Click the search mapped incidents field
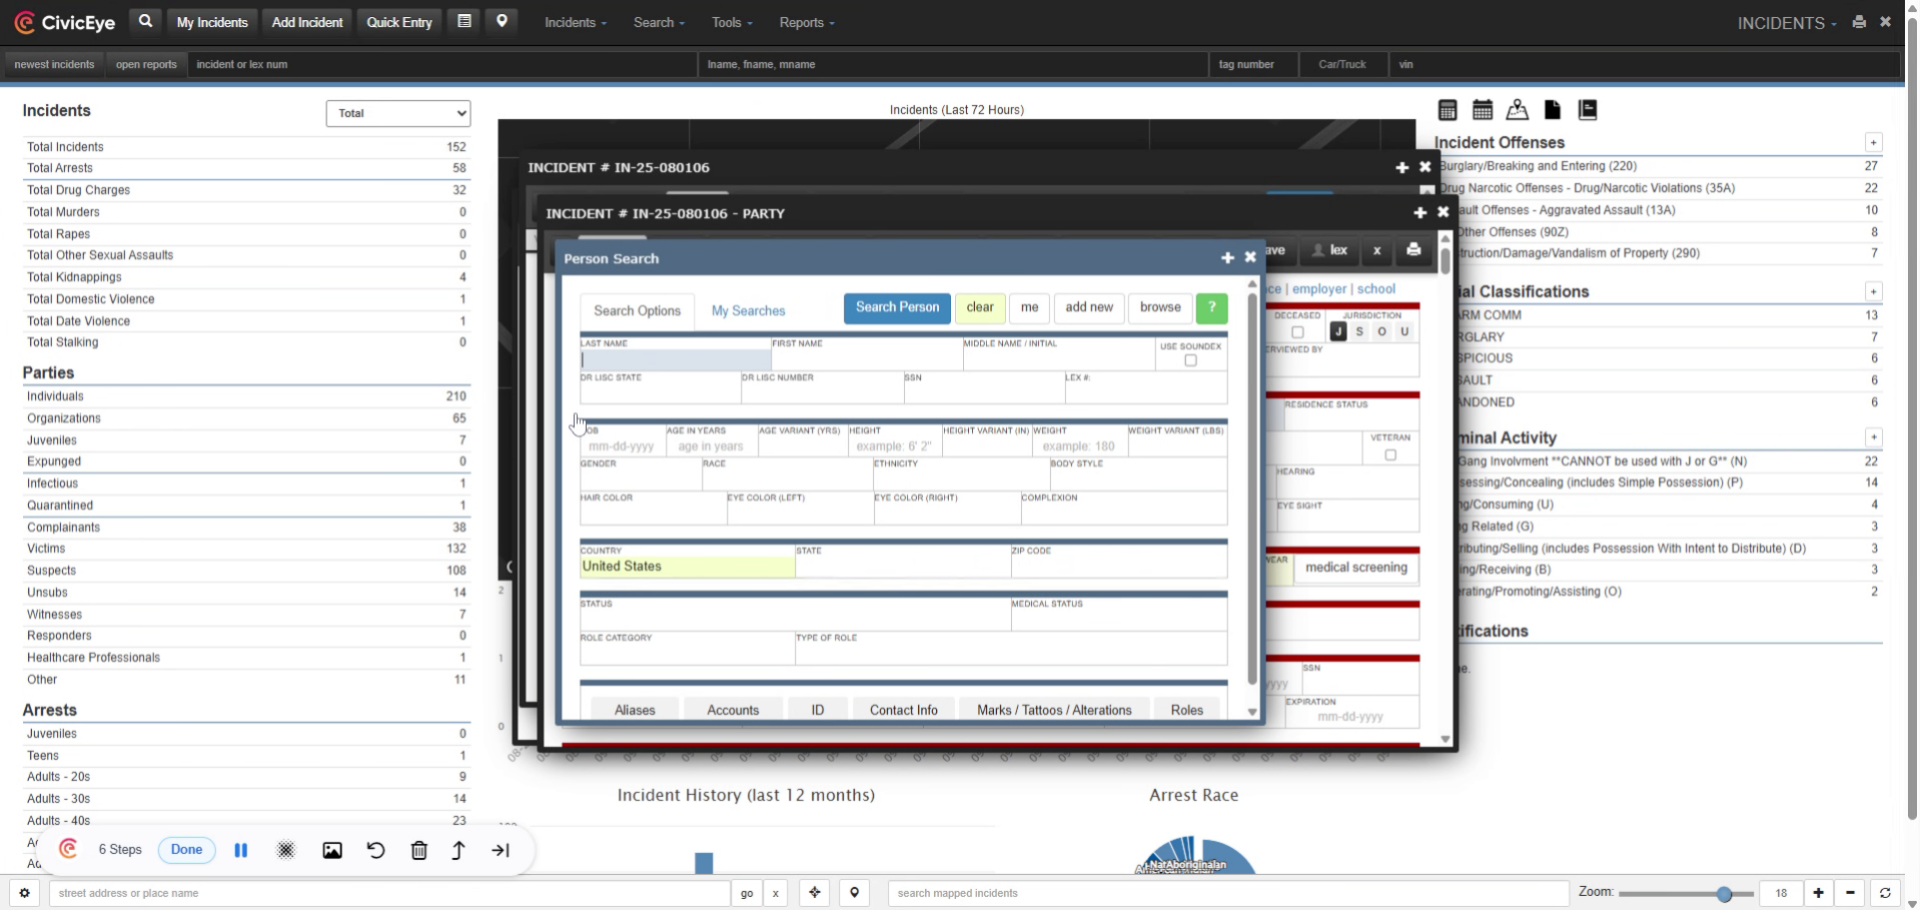1920x910 pixels. pyautogui.click(x=1228, y=893)
